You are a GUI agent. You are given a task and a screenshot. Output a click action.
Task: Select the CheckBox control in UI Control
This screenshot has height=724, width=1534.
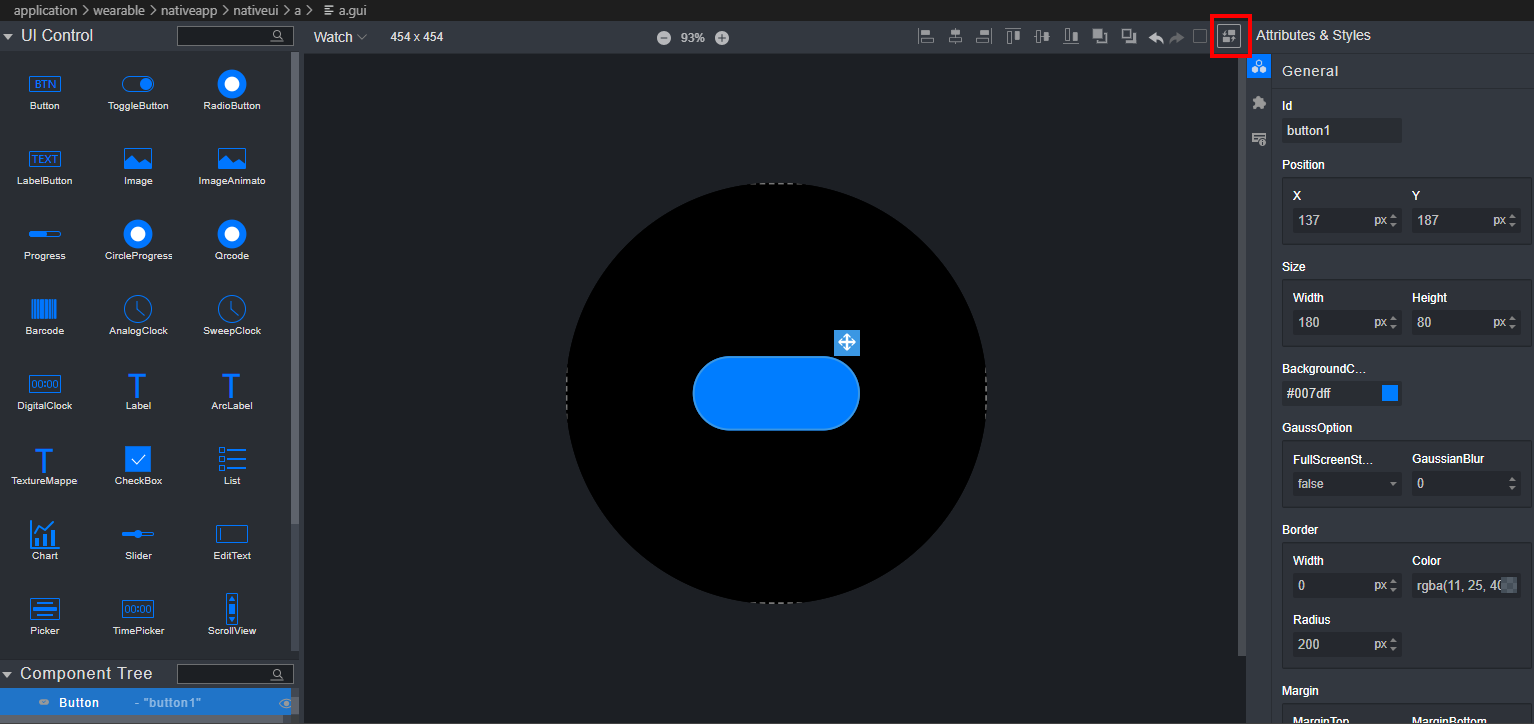pyautogui.click(x=138, y=459)
